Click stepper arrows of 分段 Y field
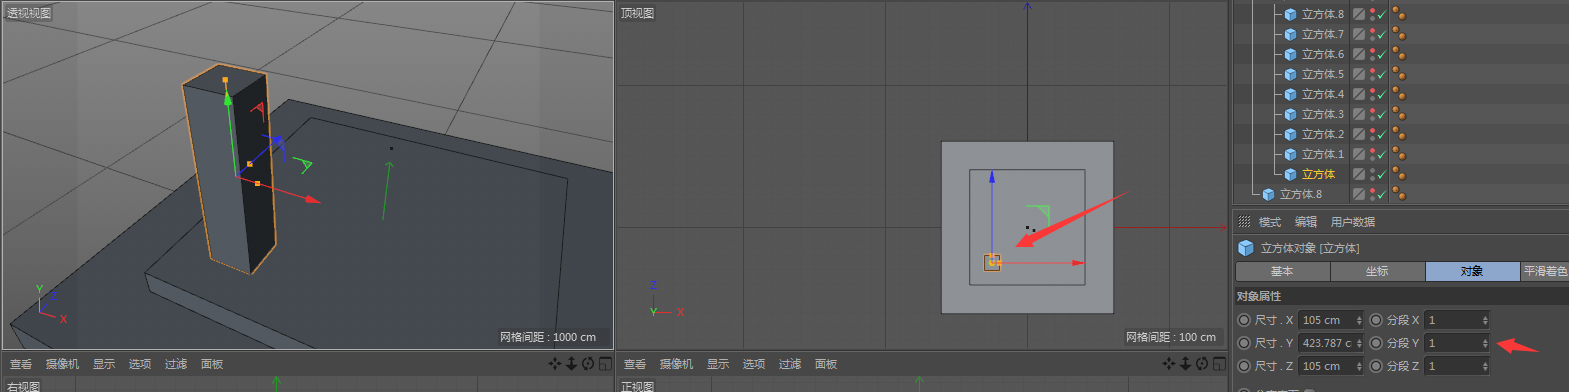 [x=1485, y=343]
